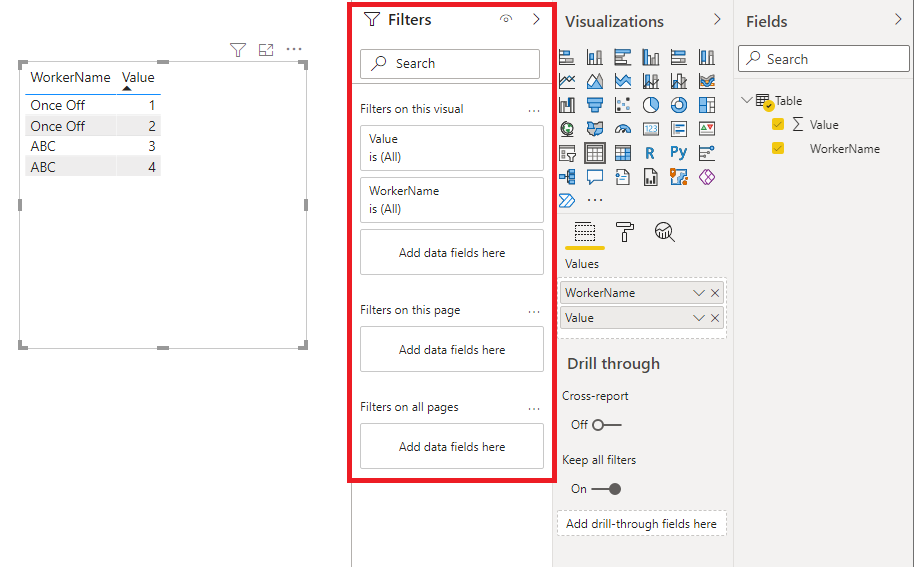The width and height of the screenshot is (914, 567).
Task: Open Filters on all pages ellipsis menu
Action: (534, 408)
